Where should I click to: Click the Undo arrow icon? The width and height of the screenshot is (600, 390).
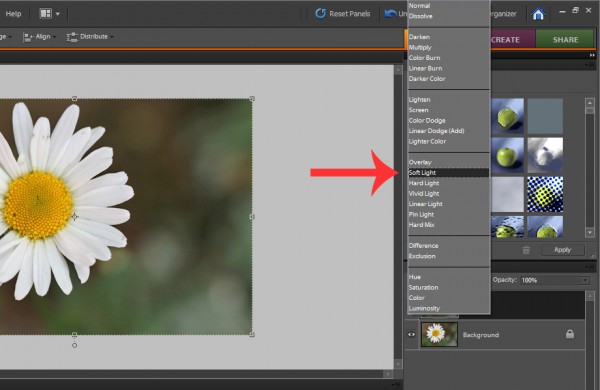point(390,14)
